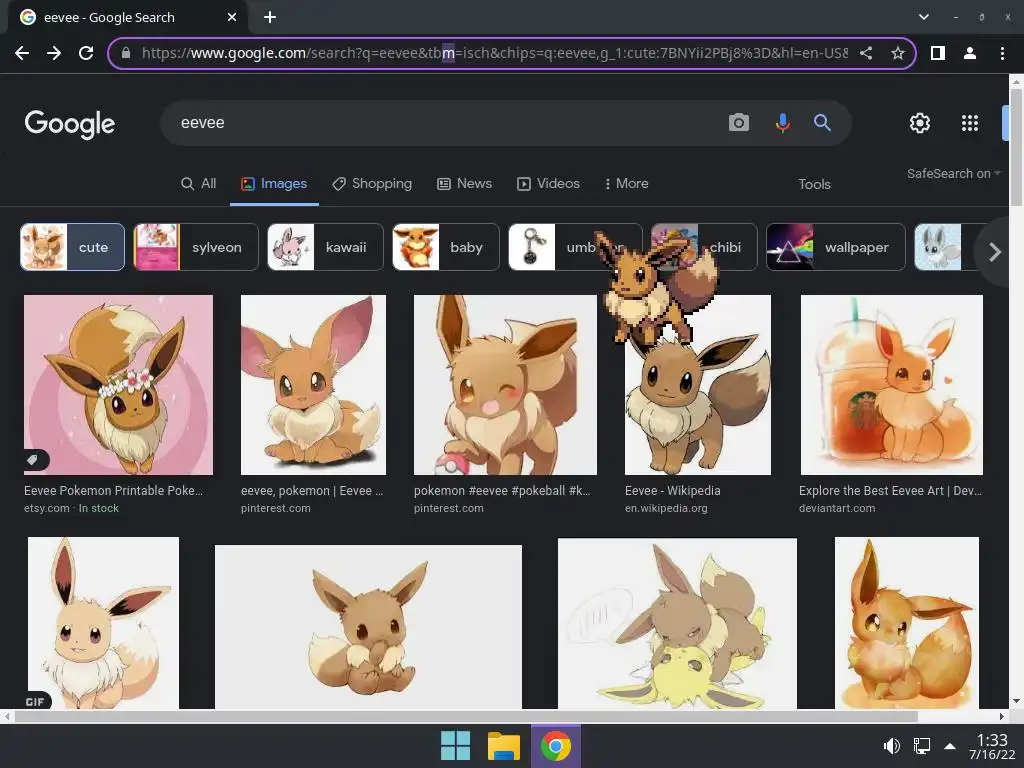Open Explore the Best Eevee Art image
The height and width of the screenshot is (768, 1024).
[891, 385]
